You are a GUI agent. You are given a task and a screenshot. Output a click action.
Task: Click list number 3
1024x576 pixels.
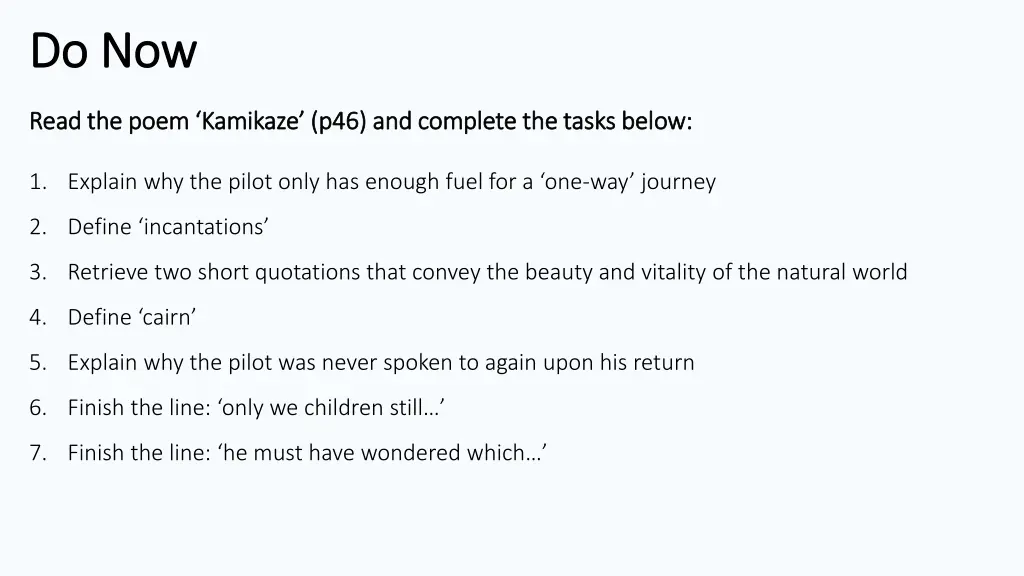click(38, 272)
